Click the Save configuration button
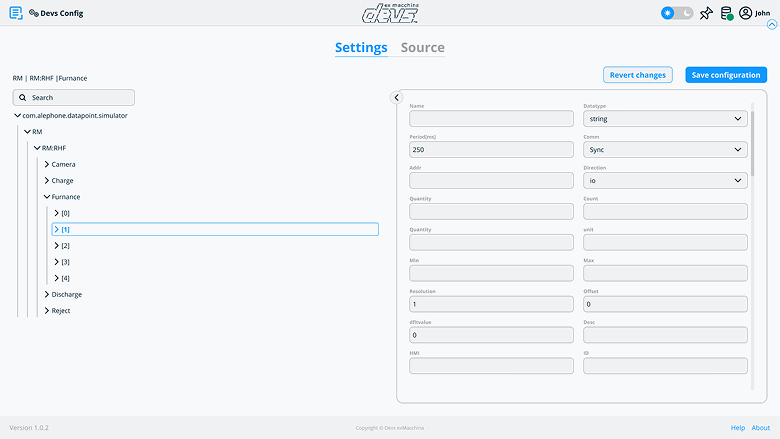This screenshot has width=780, height=439. (726, 75)
